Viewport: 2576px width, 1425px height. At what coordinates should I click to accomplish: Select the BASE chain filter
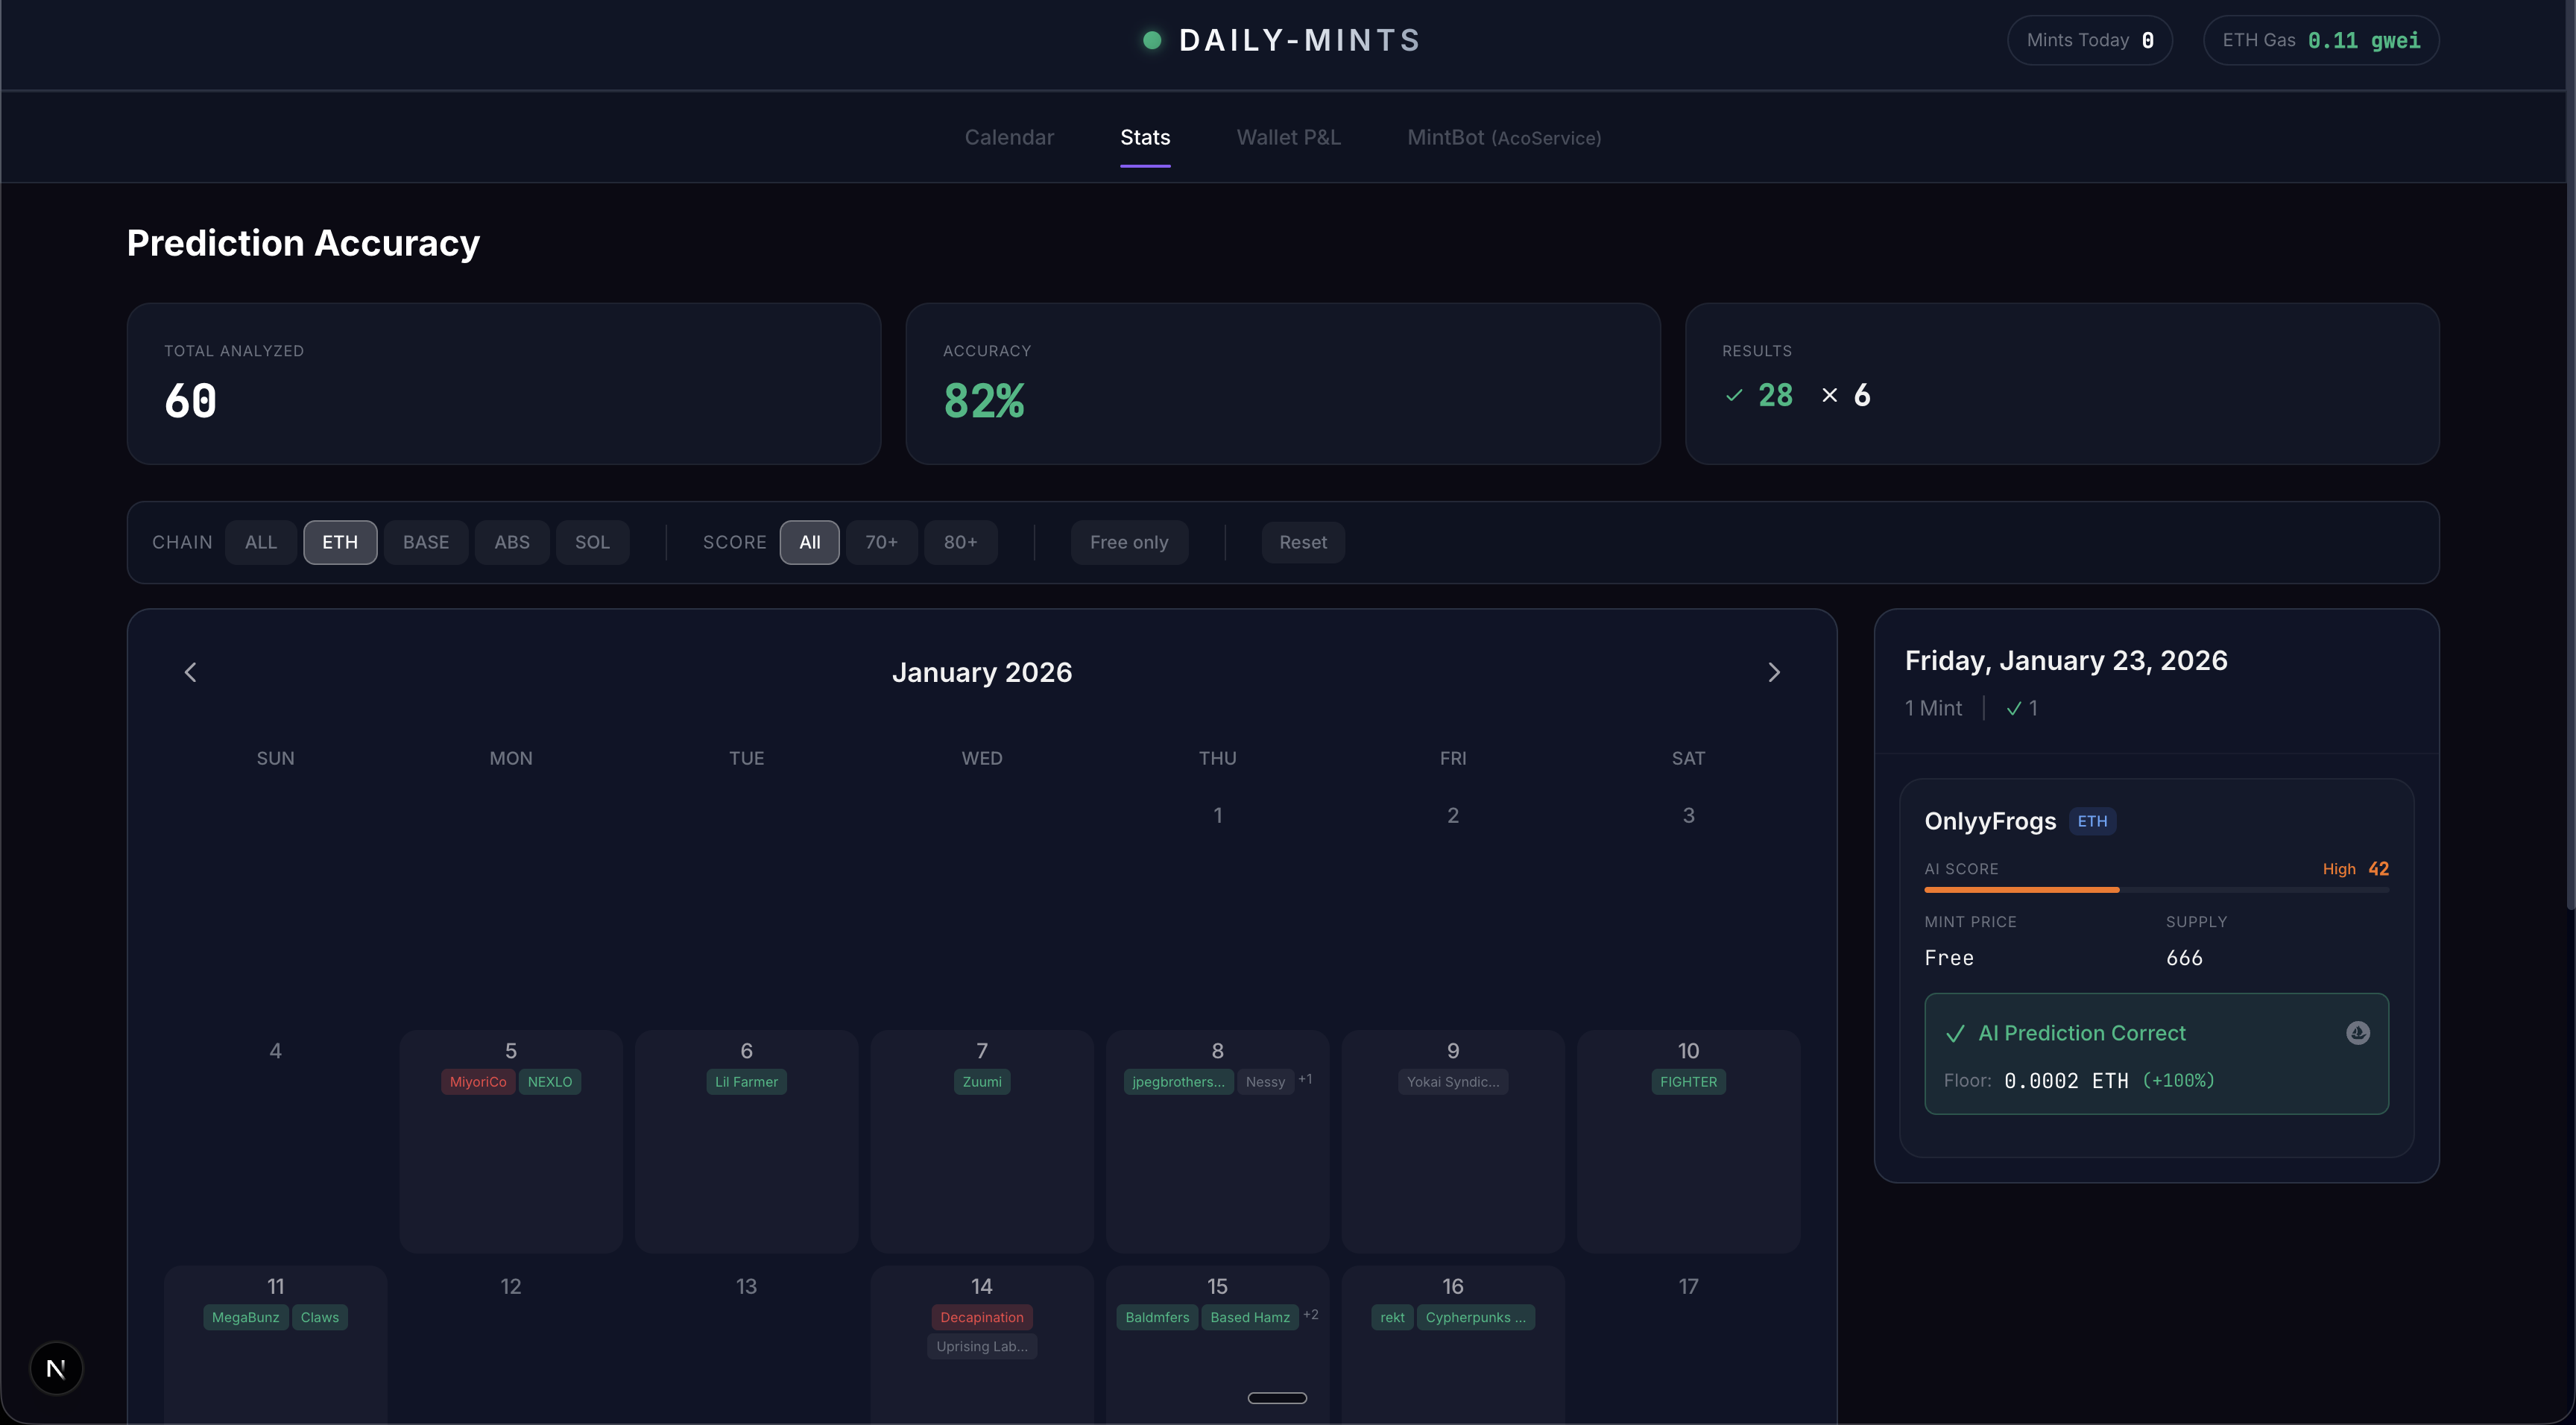tap(425, 542)
